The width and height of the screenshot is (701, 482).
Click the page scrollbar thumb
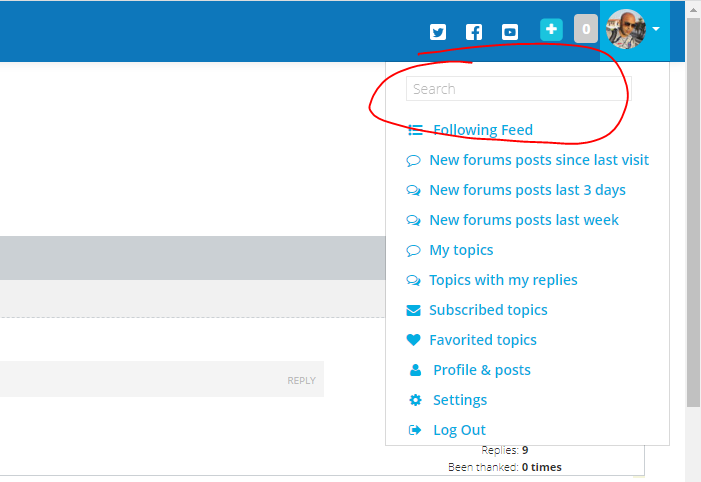[x=693, y=212]
